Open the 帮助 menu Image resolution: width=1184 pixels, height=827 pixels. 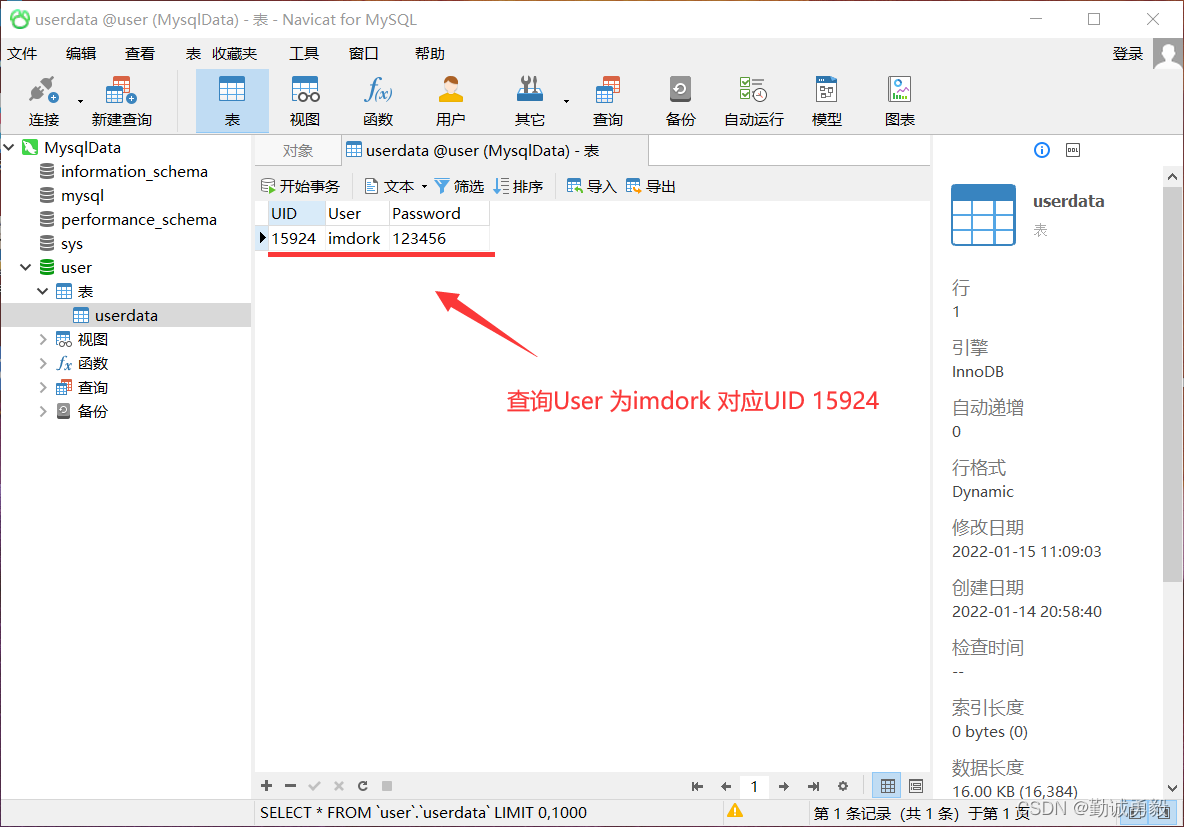pos(430,54)
